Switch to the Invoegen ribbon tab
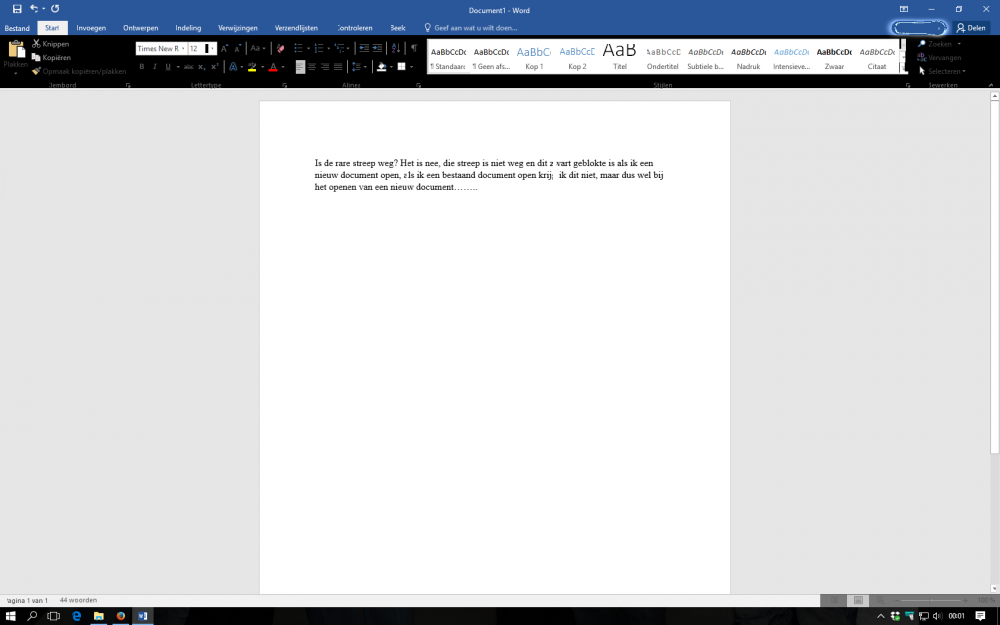This screenshot has height=625, width=1000. 91,27
